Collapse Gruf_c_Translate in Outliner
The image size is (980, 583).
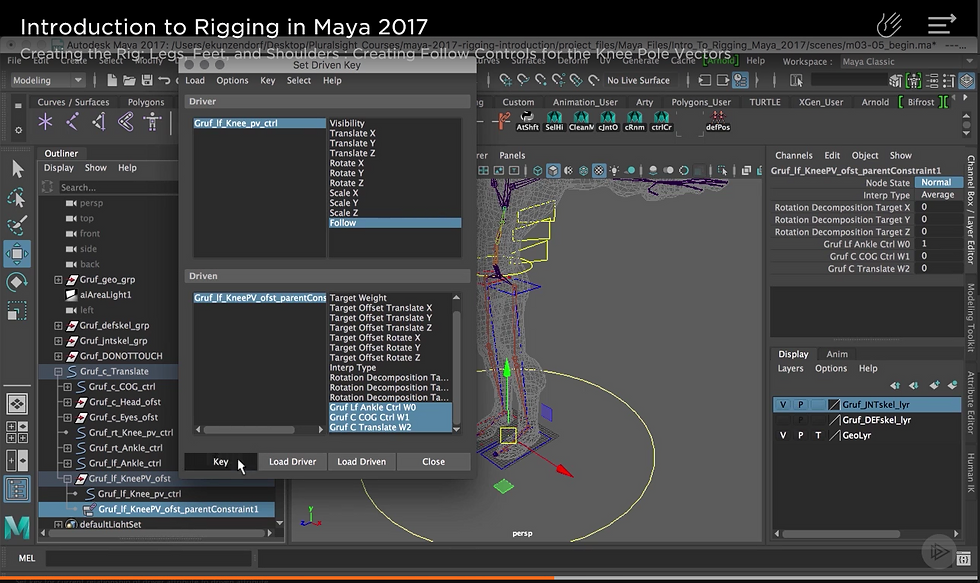click(58, 371)
